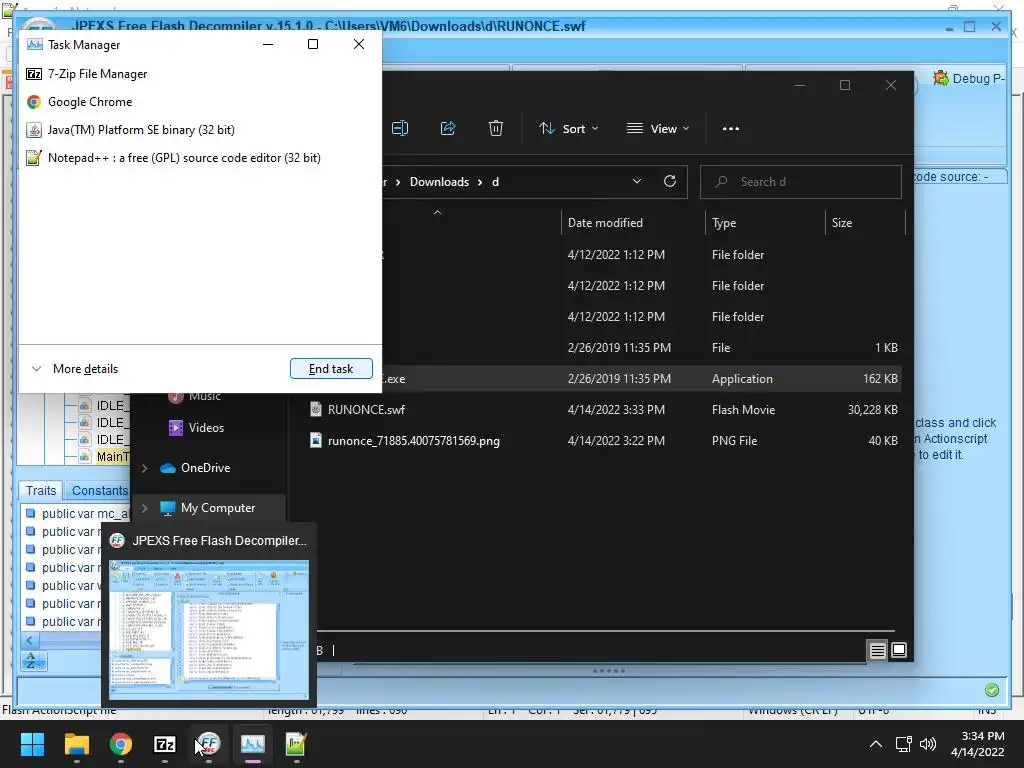Click the alphabetical sort A-Z icon in JPEXS
This screenshot has height=768, width=1024.
click(31, 660)
